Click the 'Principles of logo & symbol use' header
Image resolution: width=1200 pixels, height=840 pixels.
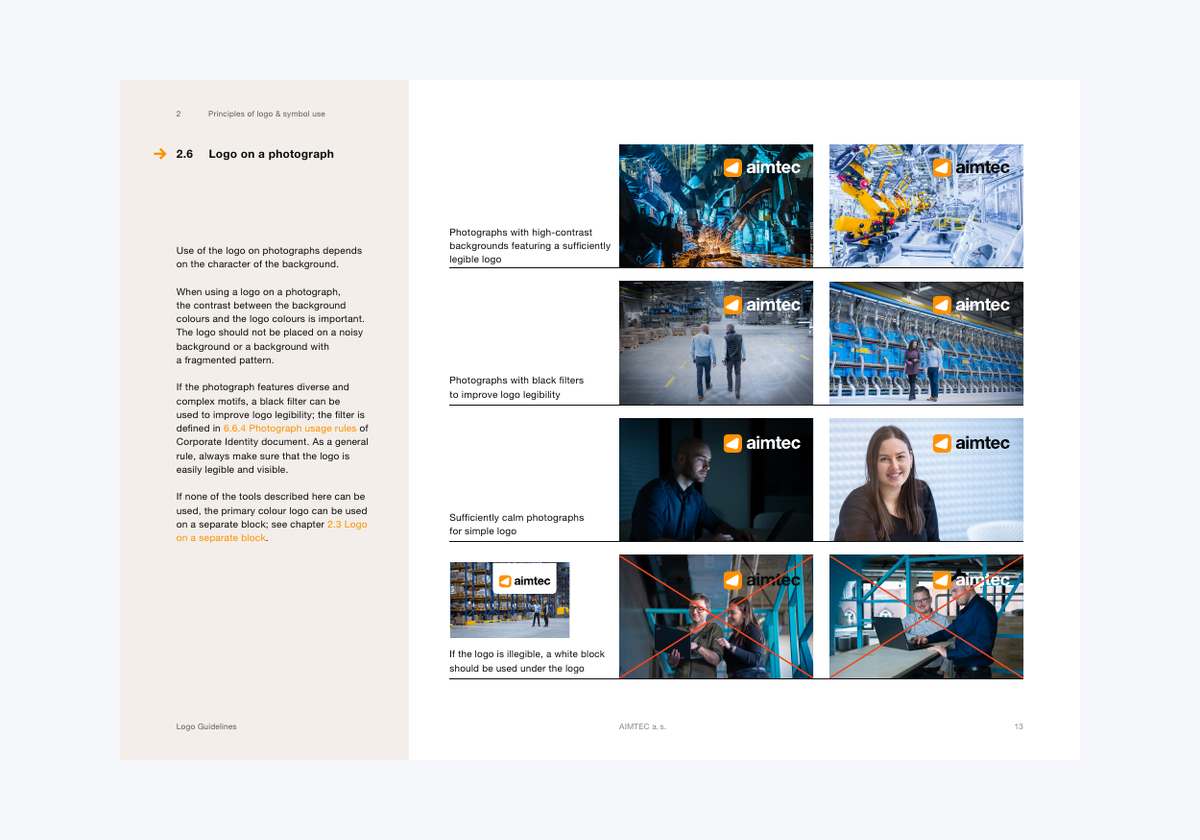point(266,114)
